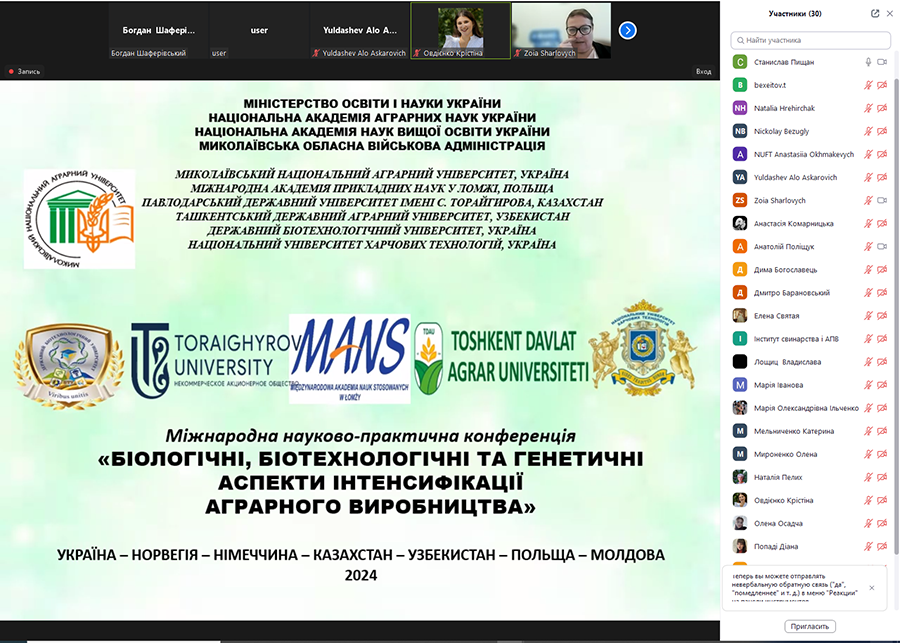This screenshot has width=900, height=643.
Task: Pop out the participants panel
Action: point(875,13)
